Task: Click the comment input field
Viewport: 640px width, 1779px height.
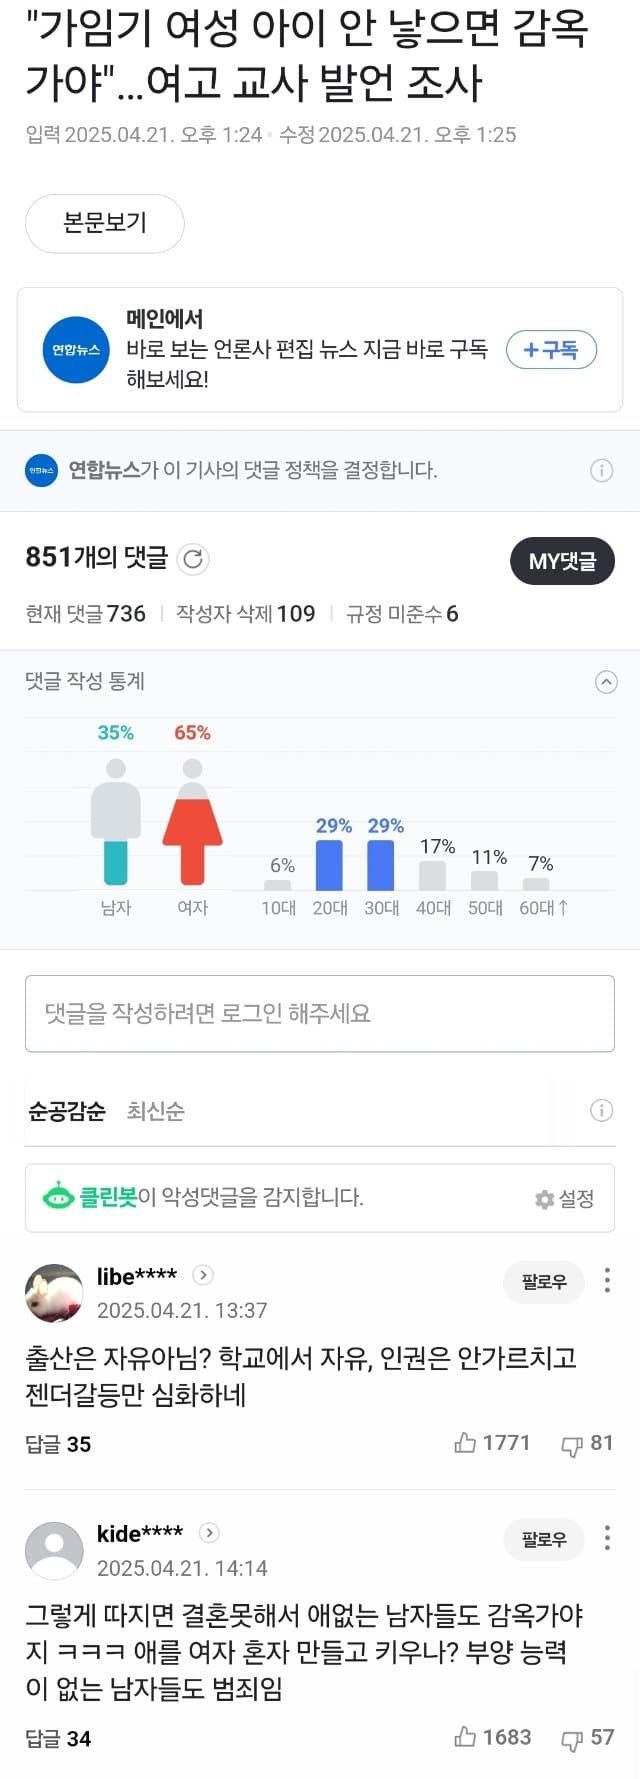Action: pyautogui.click(x=320, y=1013)
